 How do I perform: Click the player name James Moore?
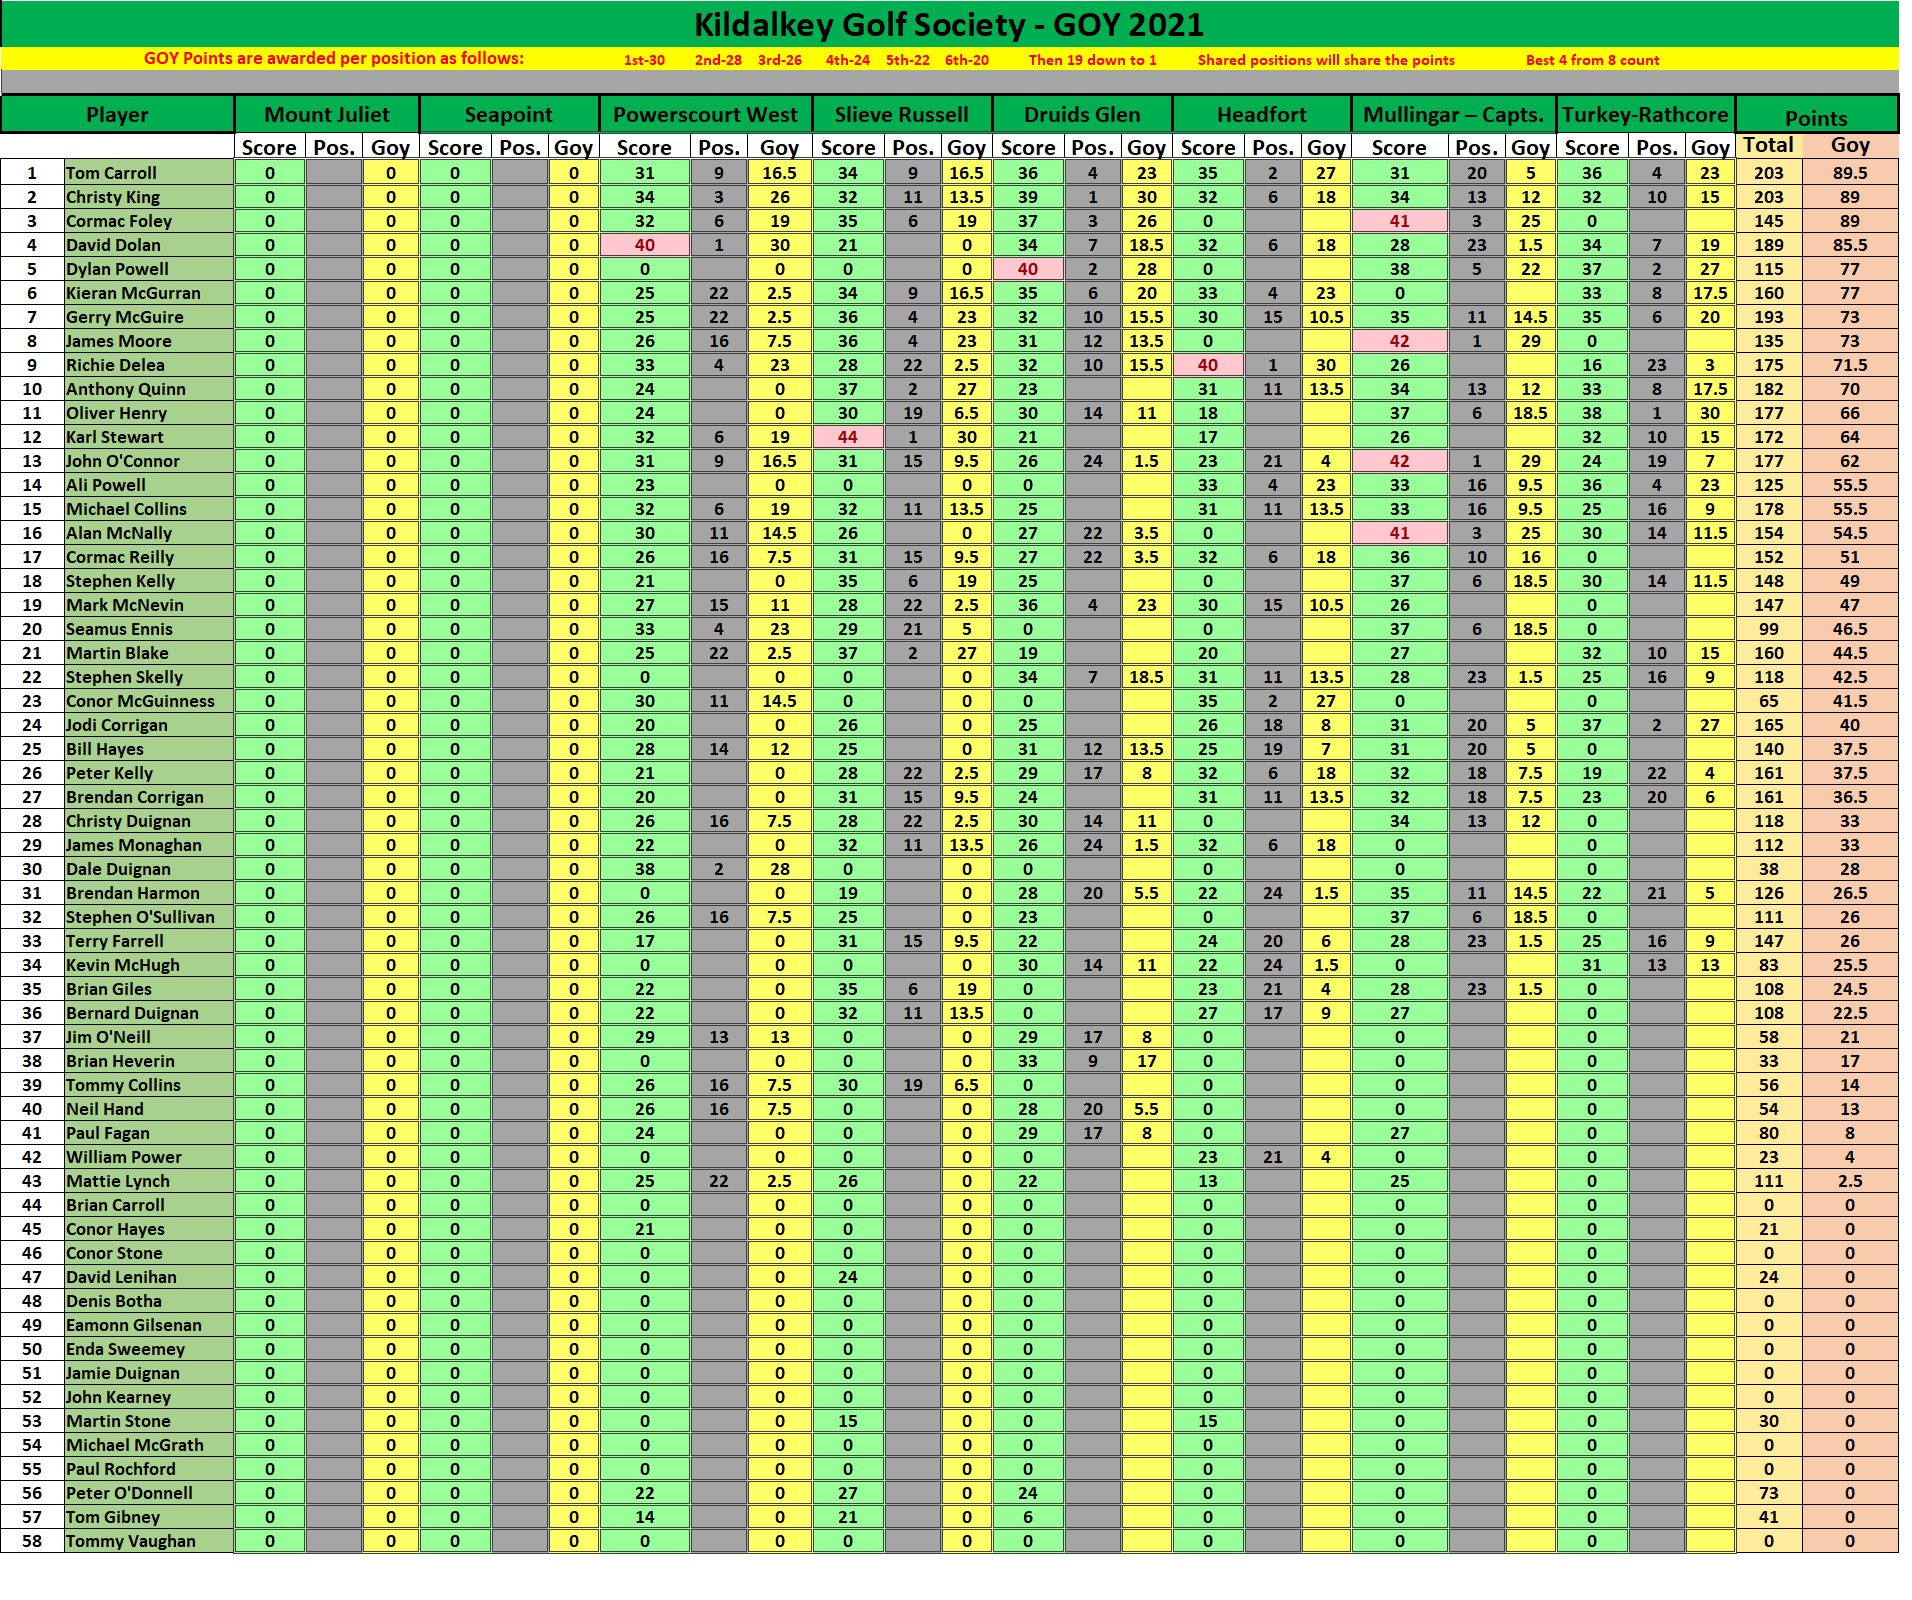[x=118, y=341]
